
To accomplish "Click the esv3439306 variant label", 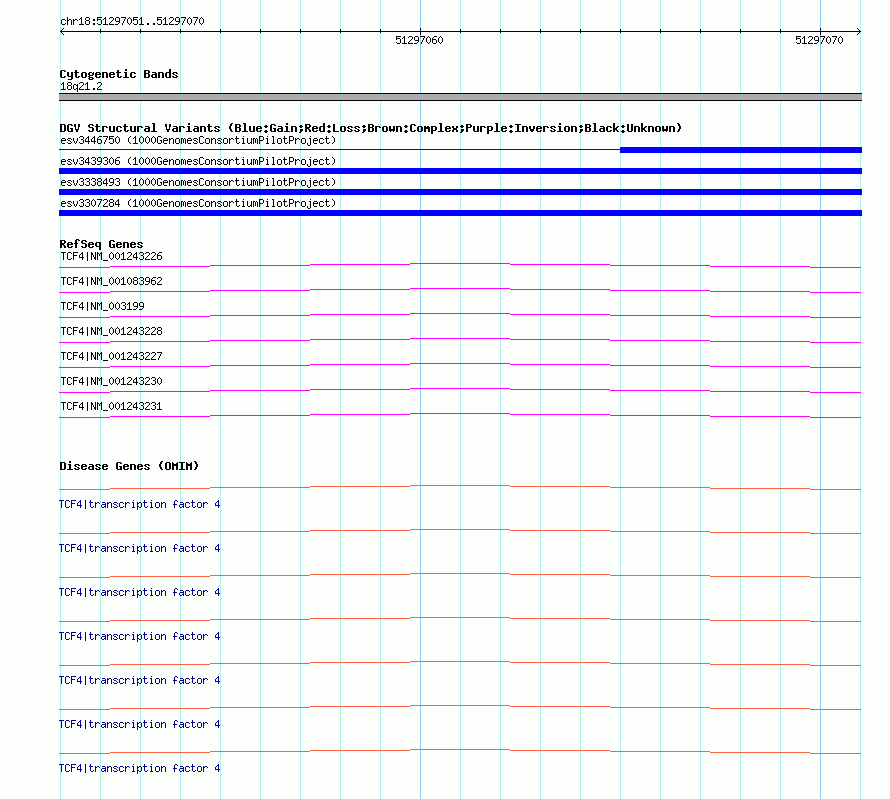I will pos(198,161).
